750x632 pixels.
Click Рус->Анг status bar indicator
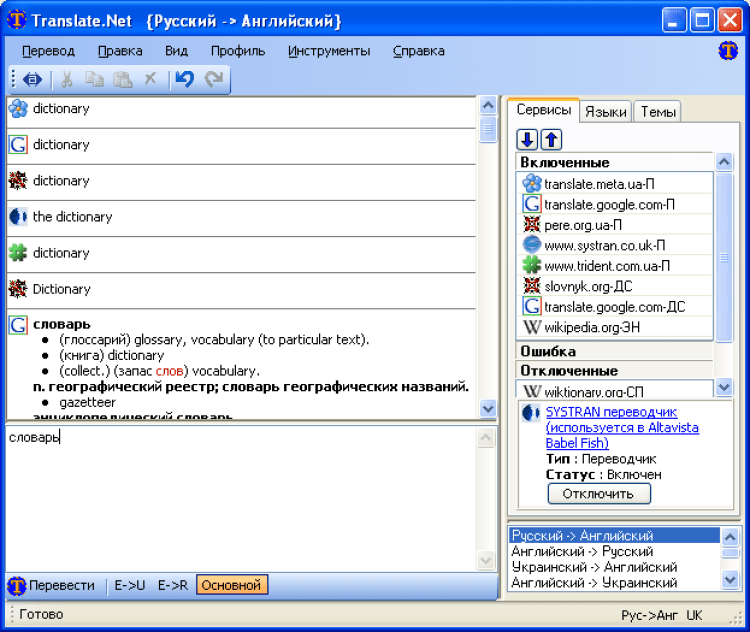649,615
